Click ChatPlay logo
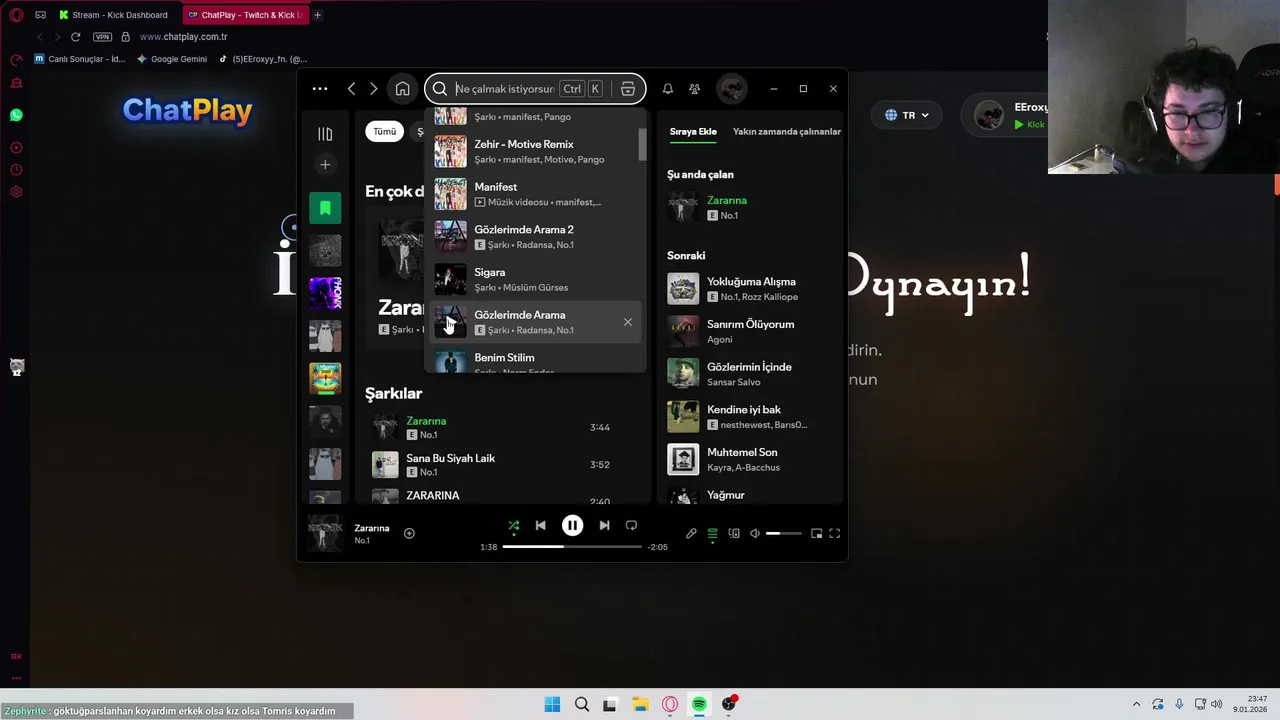1280x720 pixels. (x=187, y=110)
